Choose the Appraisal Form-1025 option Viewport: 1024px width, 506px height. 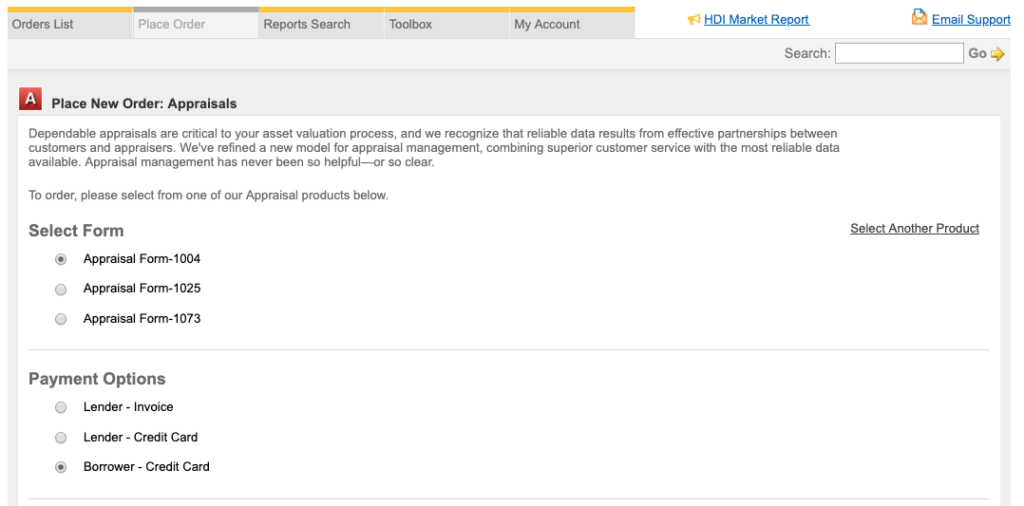pyautogui.click(x=61, y=289)
